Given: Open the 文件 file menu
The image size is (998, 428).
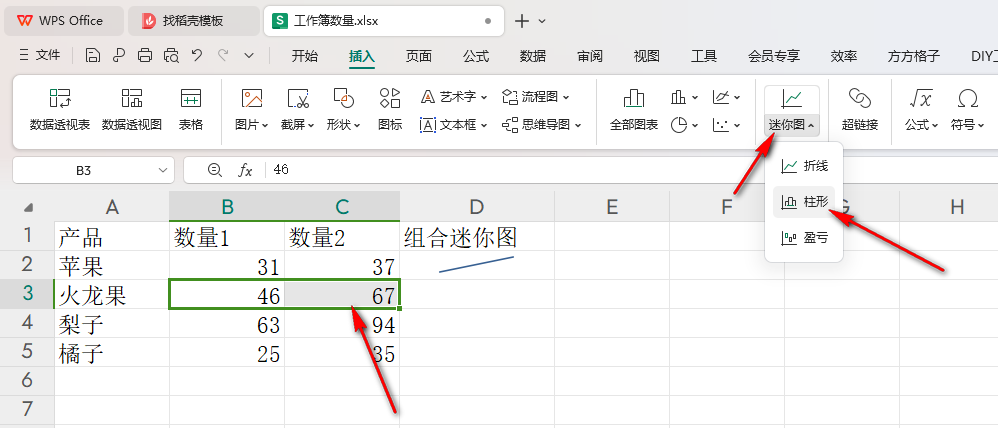Looking at the screenshot, I should point(40,55).
